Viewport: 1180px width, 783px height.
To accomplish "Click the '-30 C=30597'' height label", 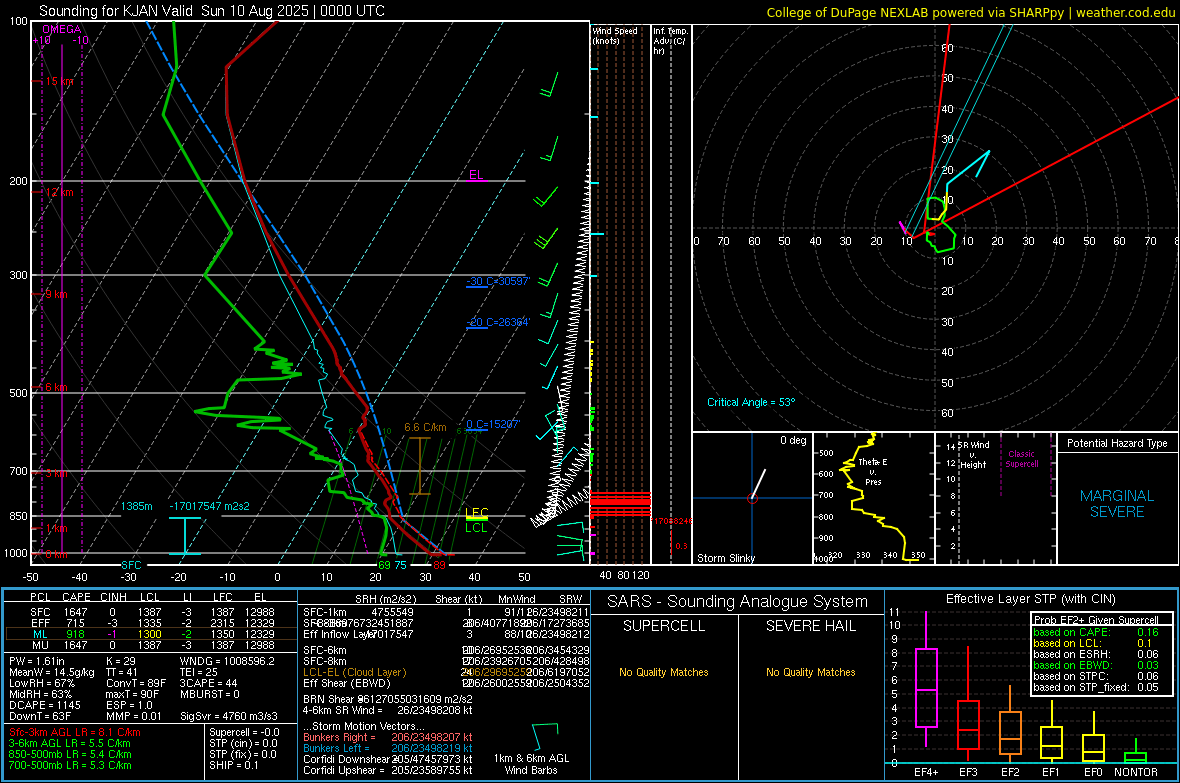I will pos(498,282).
